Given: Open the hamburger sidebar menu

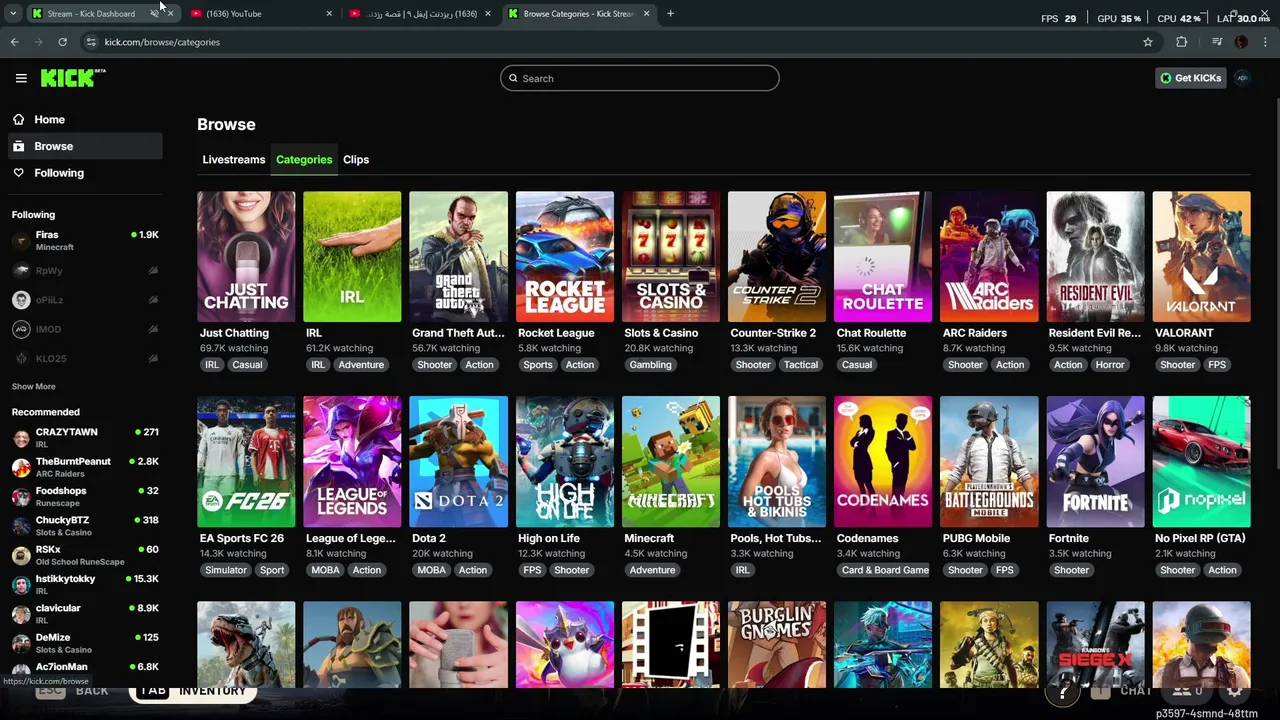Looking at the screenshot, I should 21,78.
